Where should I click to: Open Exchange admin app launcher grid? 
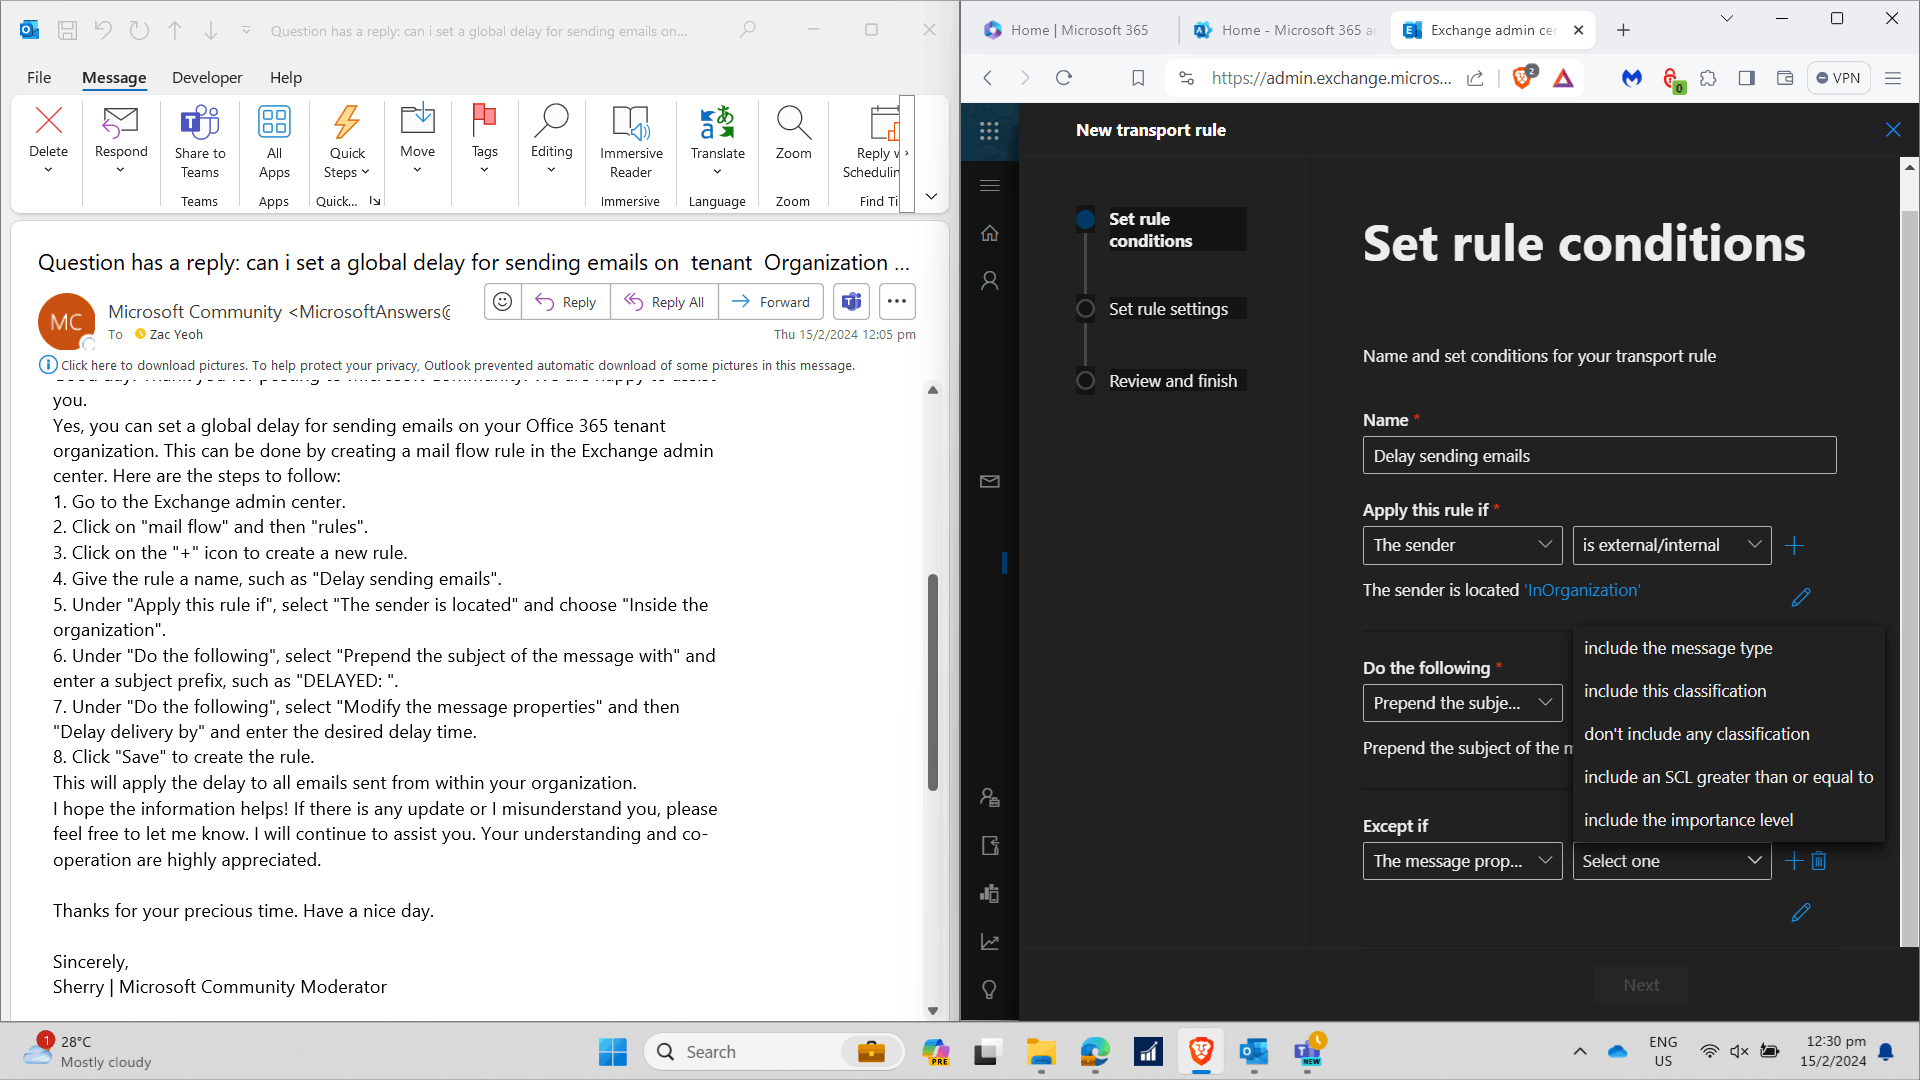click(x=989, y=131)
